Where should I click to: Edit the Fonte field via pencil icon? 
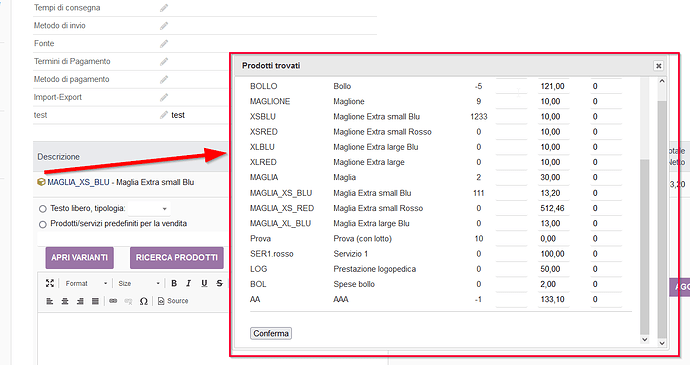[x=164, y=44]
